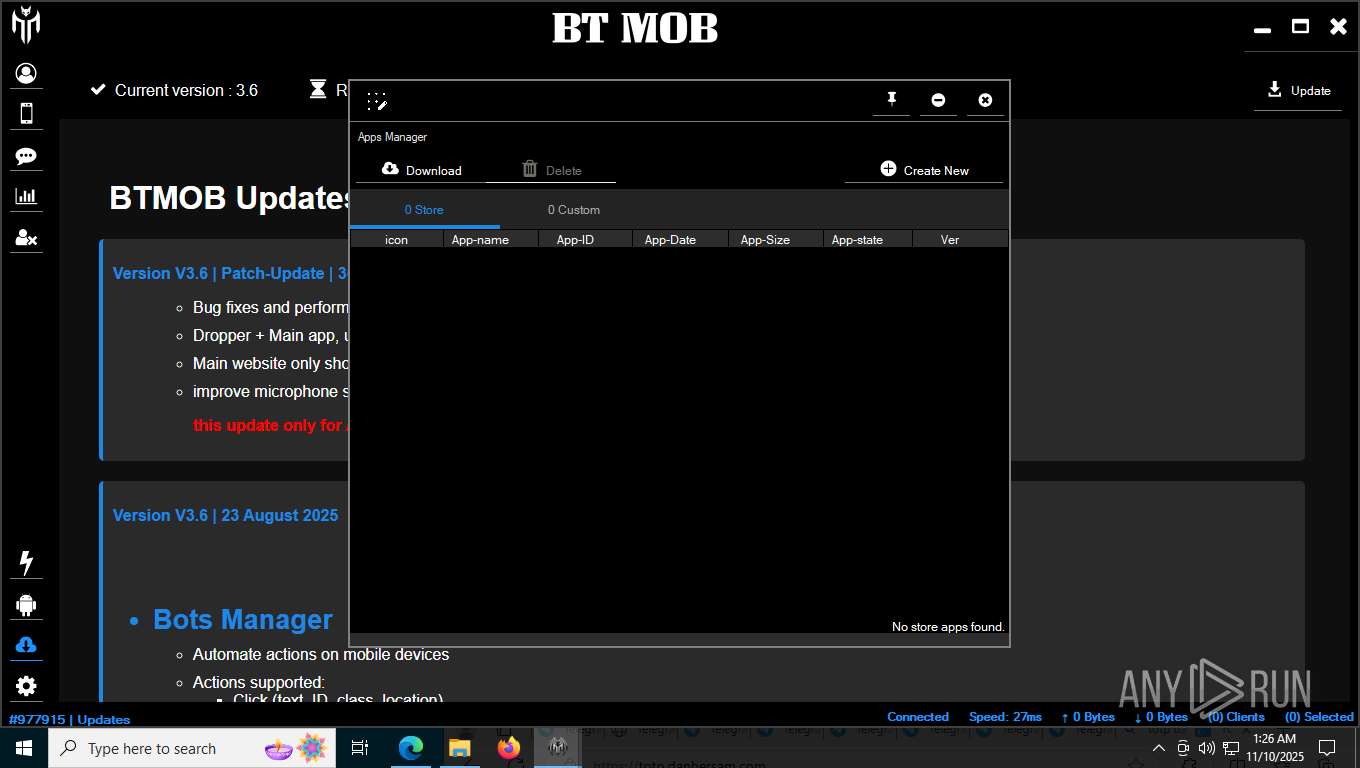Click 'Version V3.6 | 23 August 2025' heading
Viewport: 1360px width, 768px height.
pyautogui.click(x=225, y=515)
